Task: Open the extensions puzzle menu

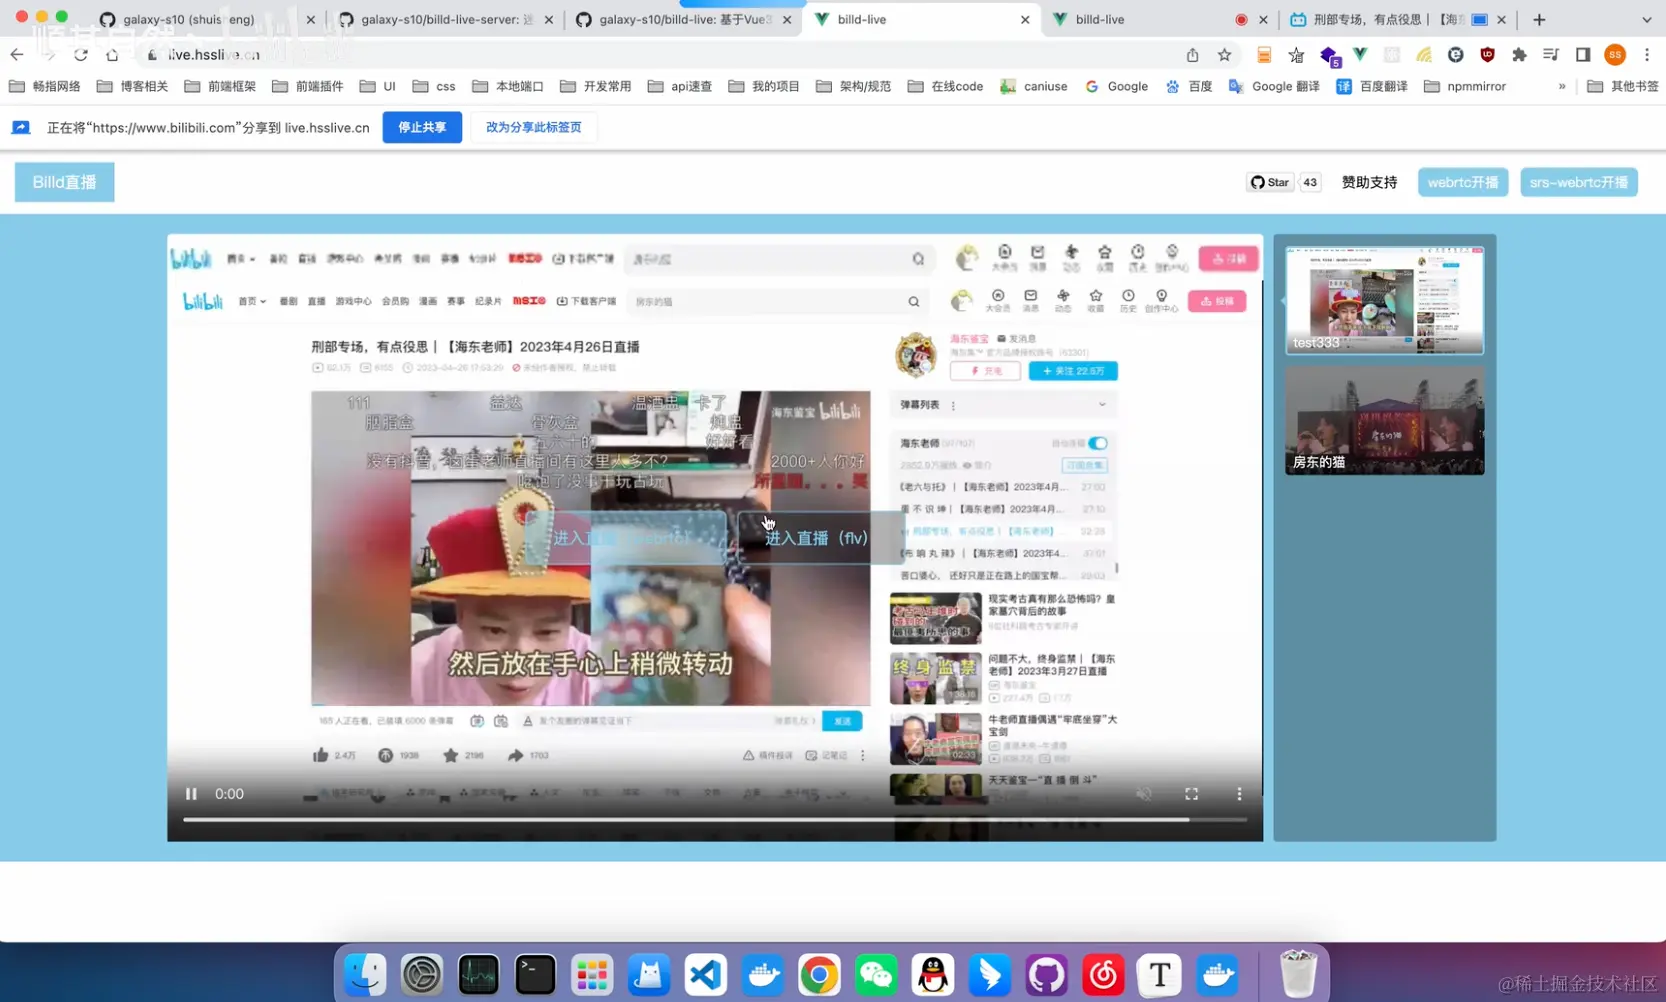Action: (1519, 55)
